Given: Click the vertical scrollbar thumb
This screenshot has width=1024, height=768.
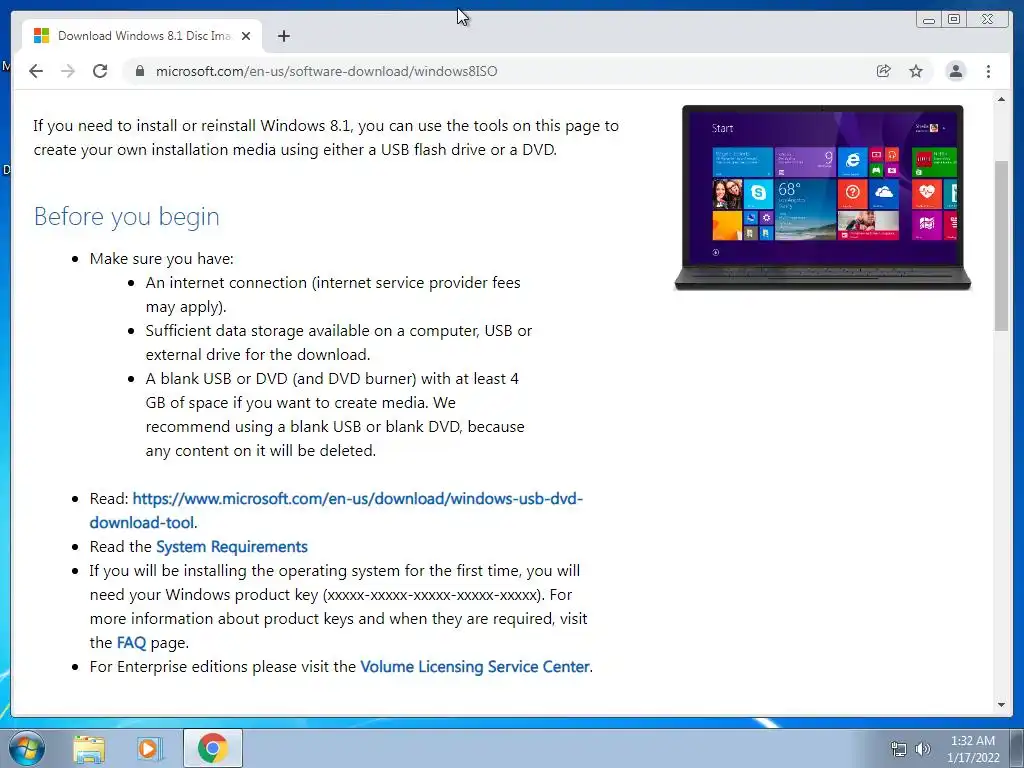Looking at the screenshot, I should 1001,245.
